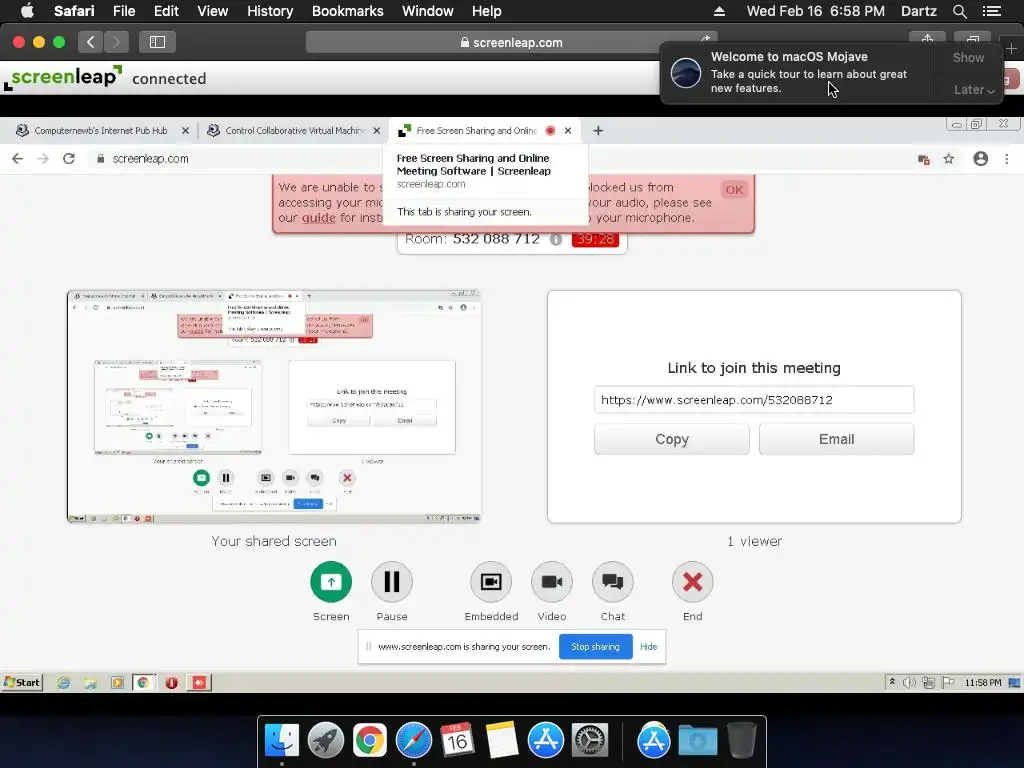Open Windows Explorer folder from taskbar
Viewport: 1024px width, 768px height.
coord(90,682)
